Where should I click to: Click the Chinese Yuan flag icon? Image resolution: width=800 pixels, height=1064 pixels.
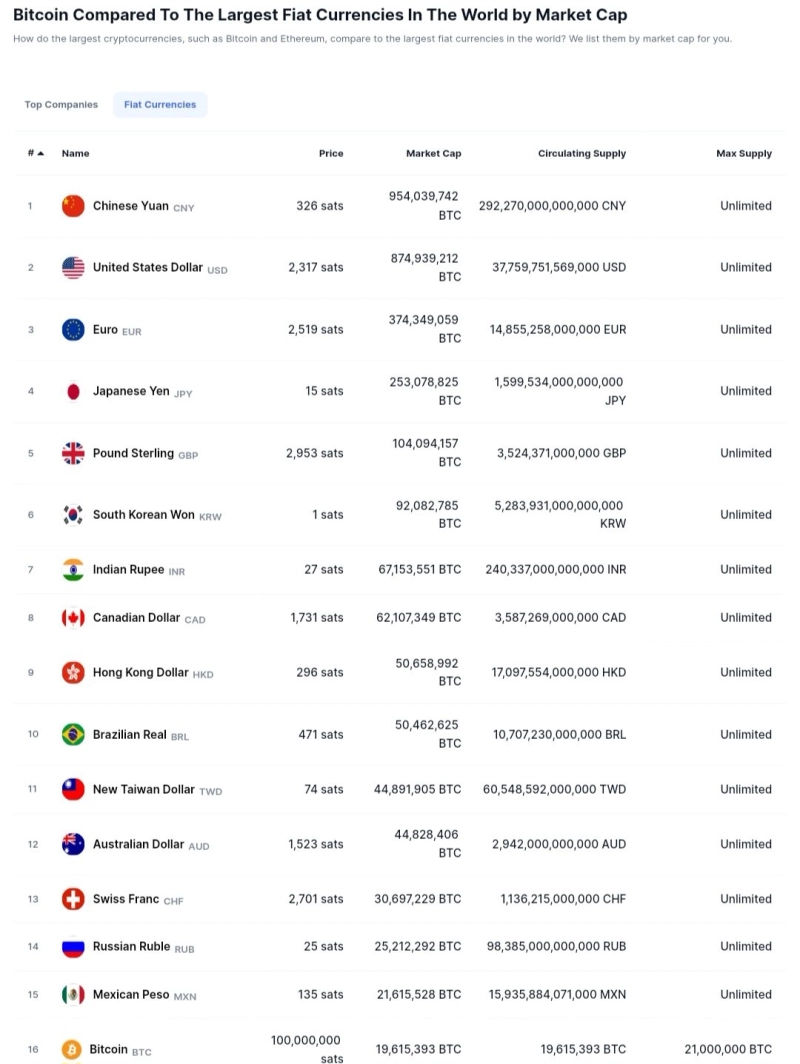click(73, 206)
